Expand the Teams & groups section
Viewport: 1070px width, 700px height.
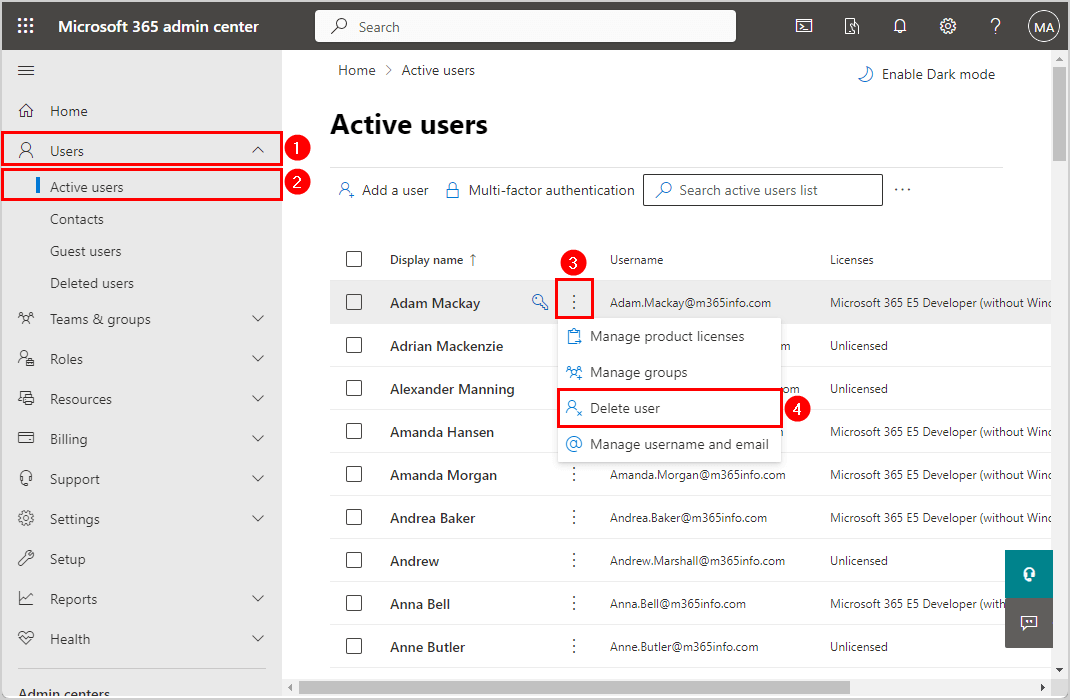coord(140,318)
